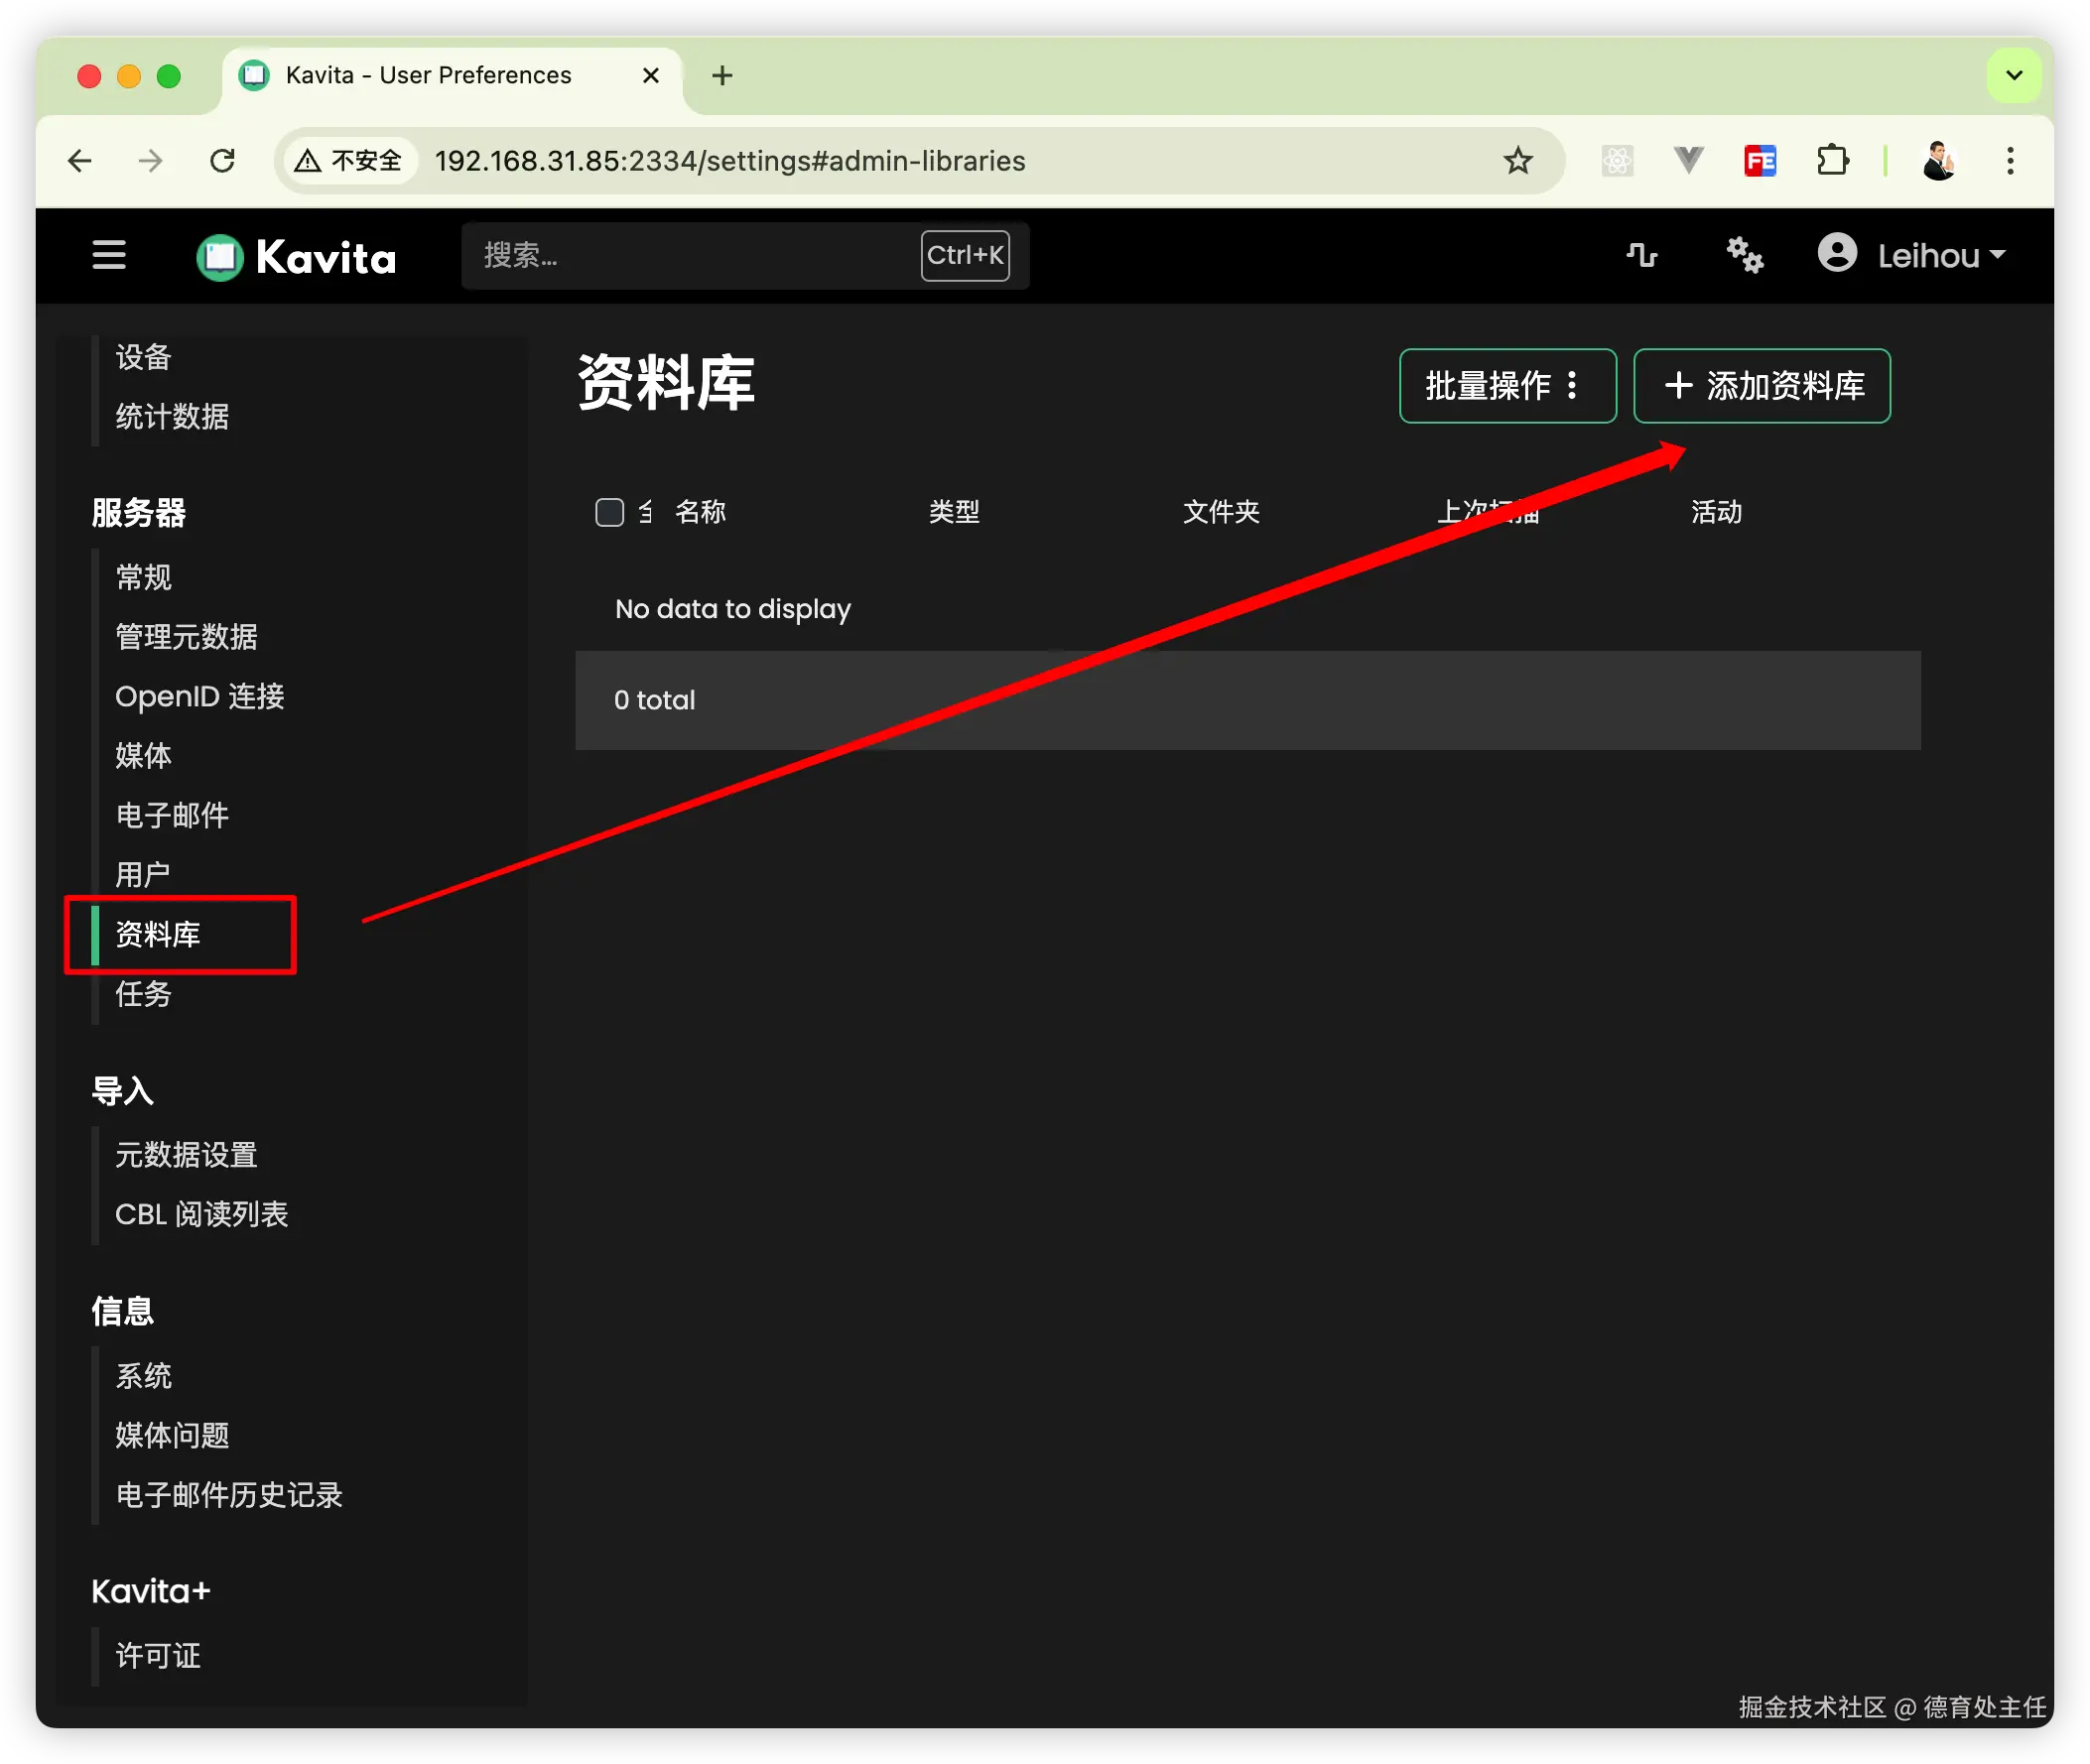This screenshot has height=1764, width=2090.
Task: Open the 任务 settings section
Action: tap(143, 993)
